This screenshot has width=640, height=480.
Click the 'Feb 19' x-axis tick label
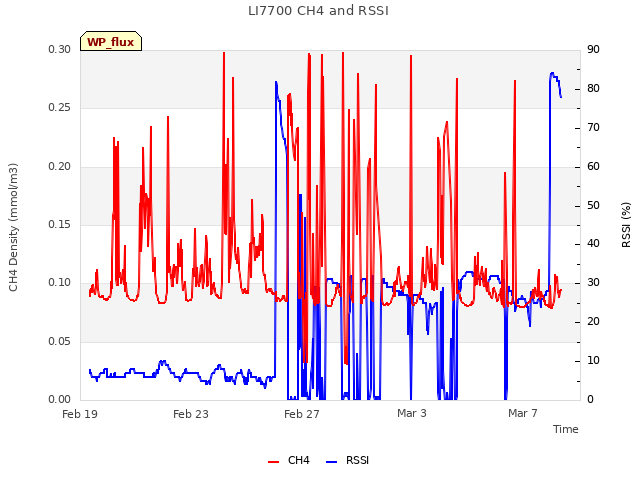[x=80, y=414]
